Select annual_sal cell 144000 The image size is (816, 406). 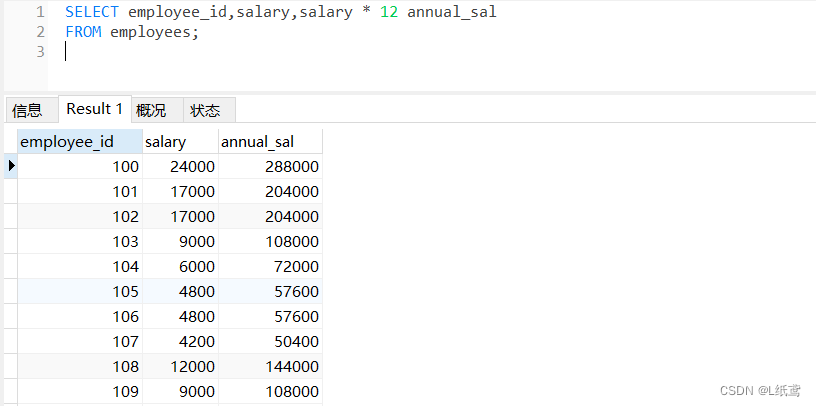click(x=270, y=366)
